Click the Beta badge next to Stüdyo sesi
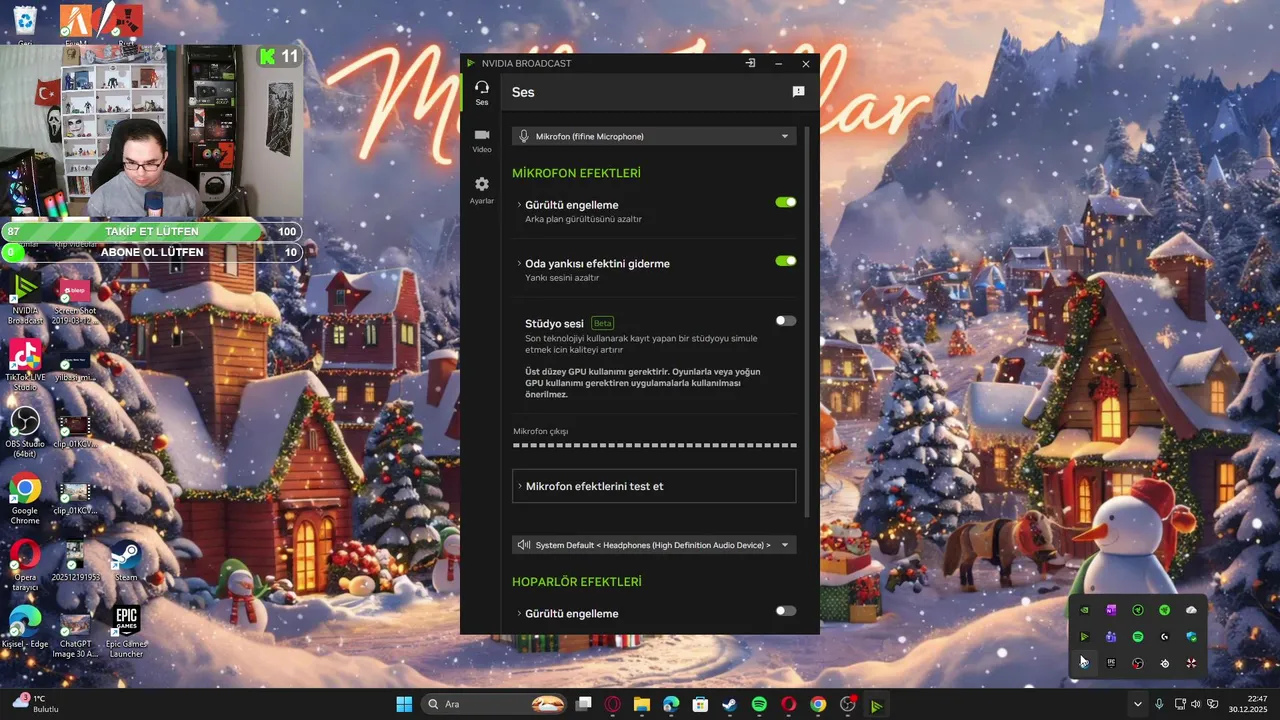This screenshot has width=1280, height=720. [602, 323]
